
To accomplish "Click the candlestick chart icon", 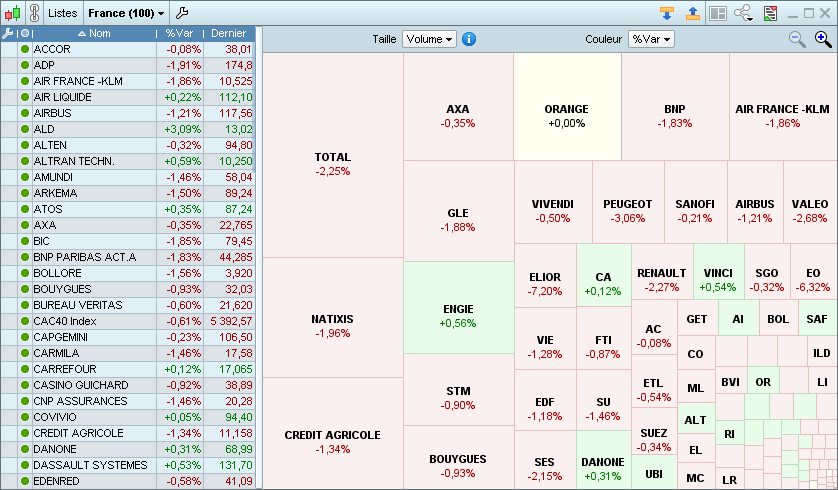I will 13,13.
